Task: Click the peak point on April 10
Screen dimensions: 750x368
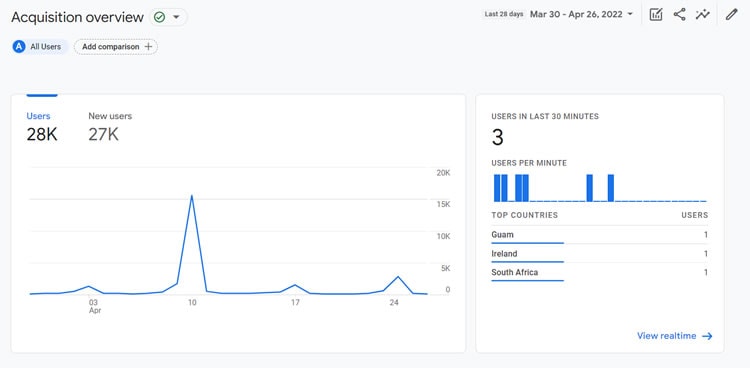Action: point(192,195)
